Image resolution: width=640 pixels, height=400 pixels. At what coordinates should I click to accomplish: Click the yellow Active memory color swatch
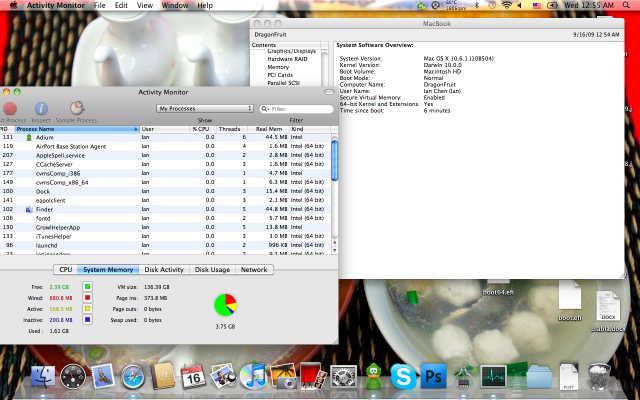tap(87, 309)
